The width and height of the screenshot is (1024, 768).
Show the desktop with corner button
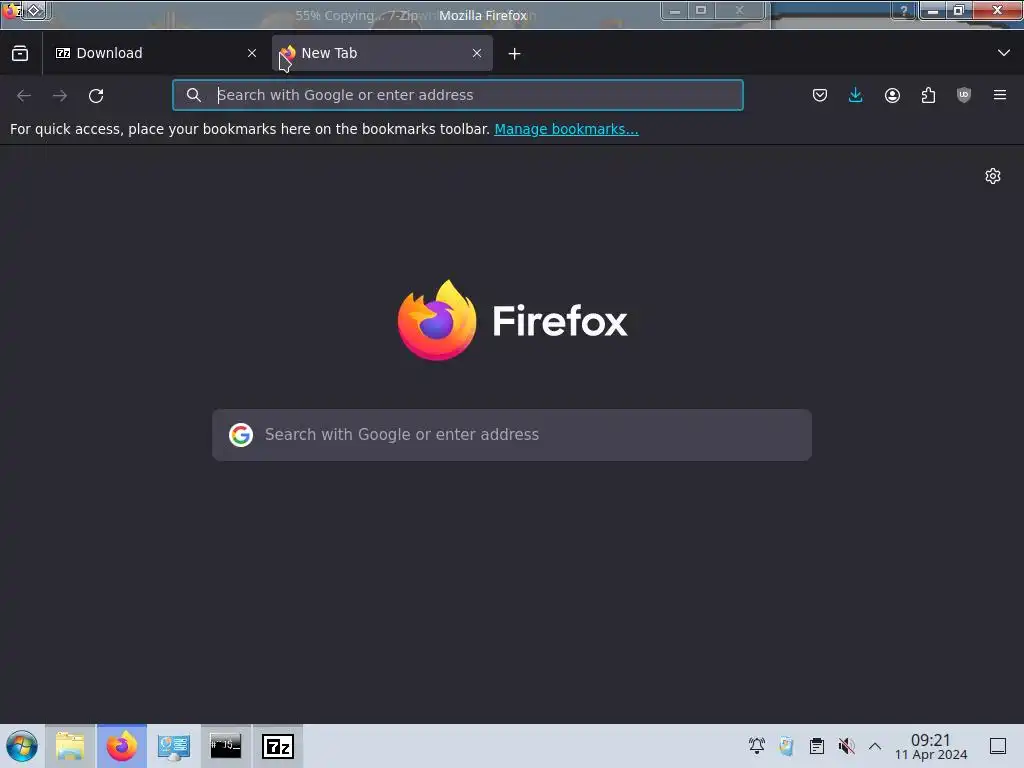(998, 746)
